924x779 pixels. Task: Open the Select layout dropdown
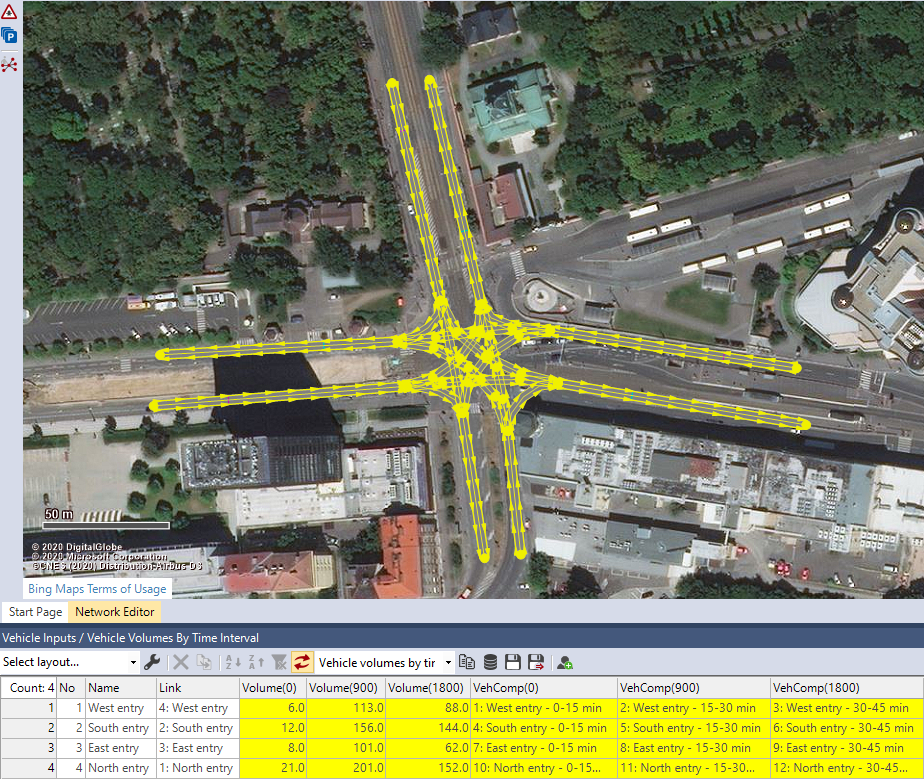click(x=65, y=661)
